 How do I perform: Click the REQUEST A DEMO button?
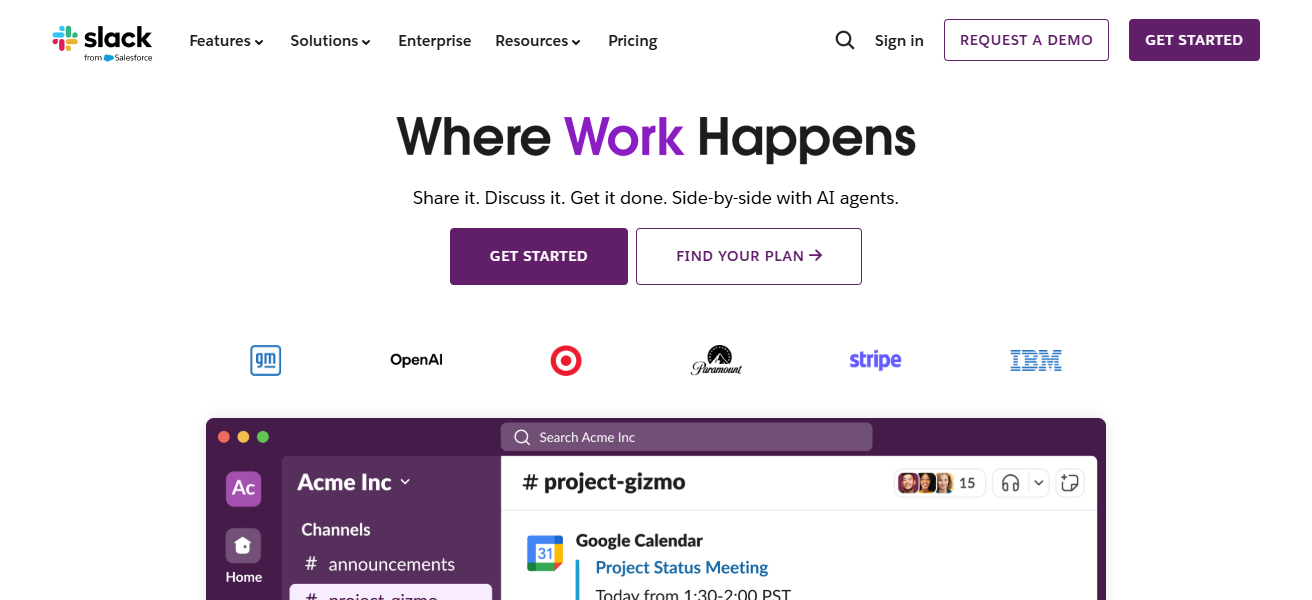[x=1026, y=40]
